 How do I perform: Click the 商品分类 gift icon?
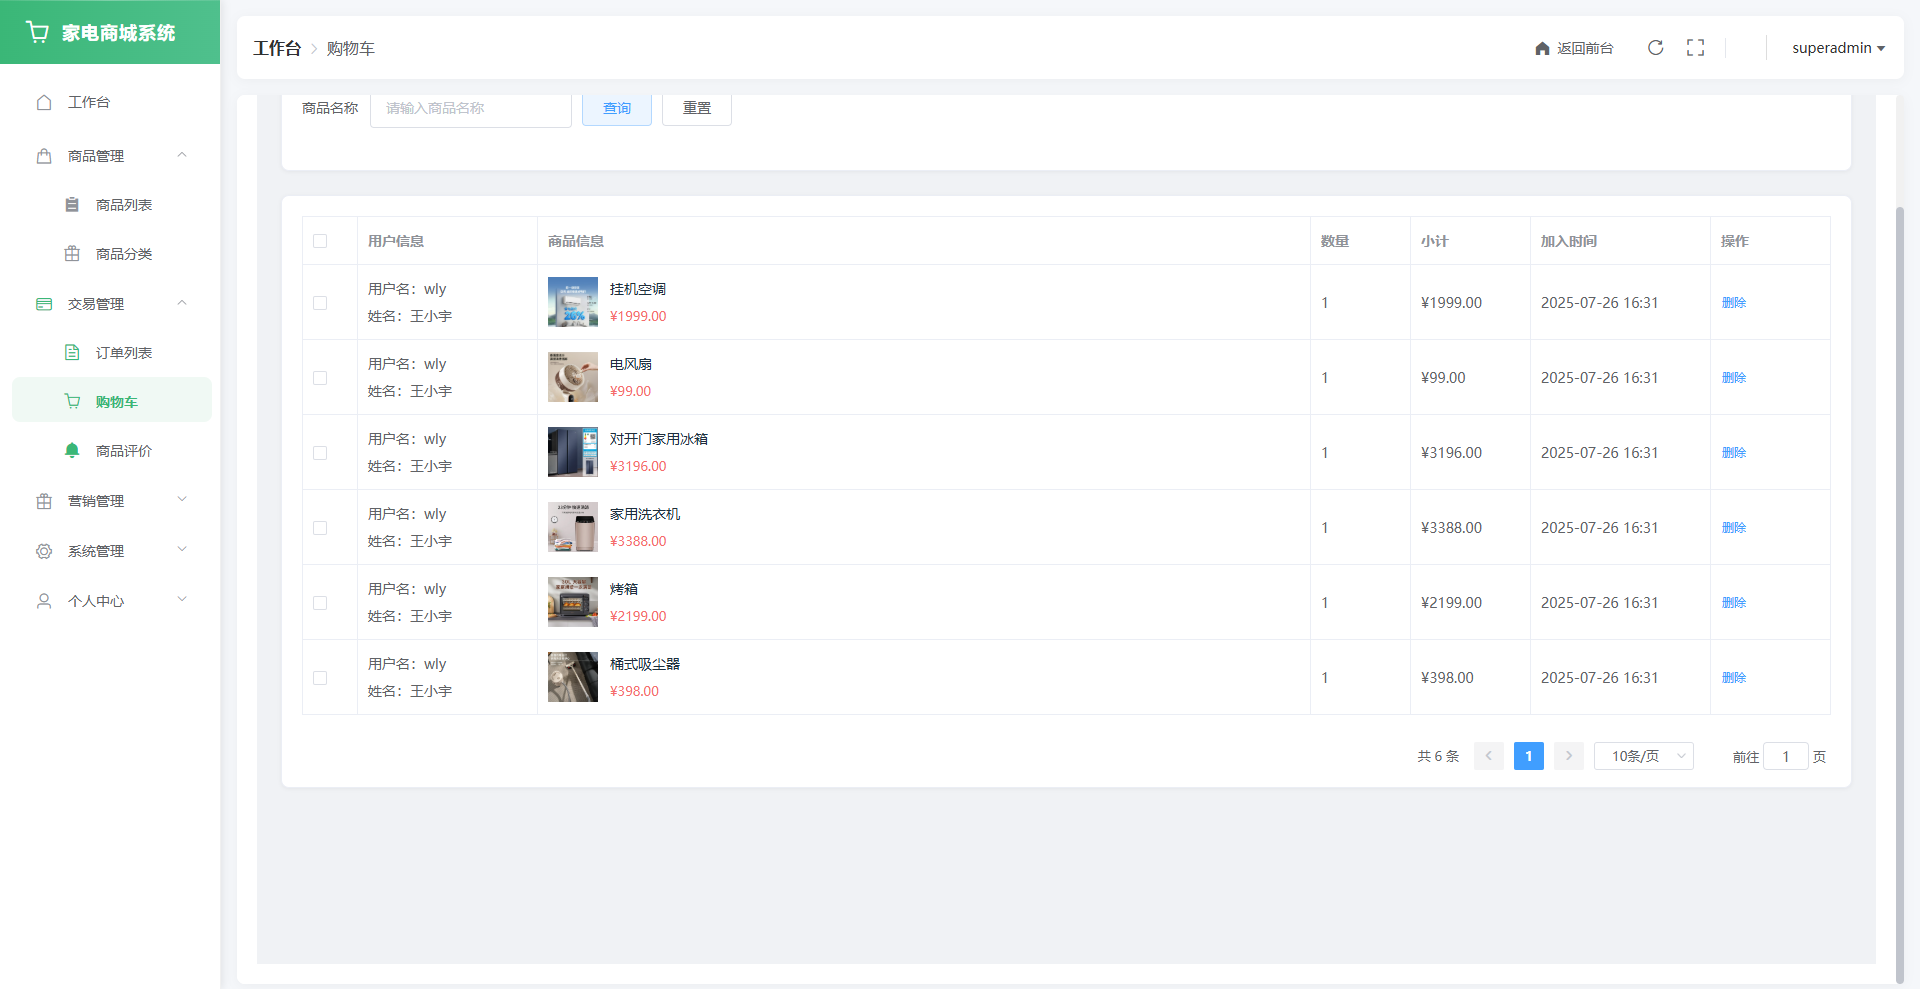click(x=72, y=254)
